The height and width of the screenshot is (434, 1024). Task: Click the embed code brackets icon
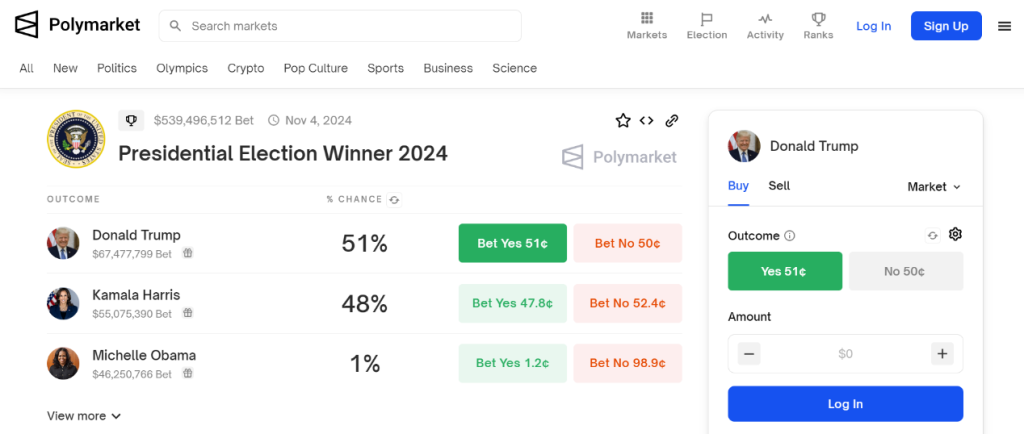[x=647, y=120]
